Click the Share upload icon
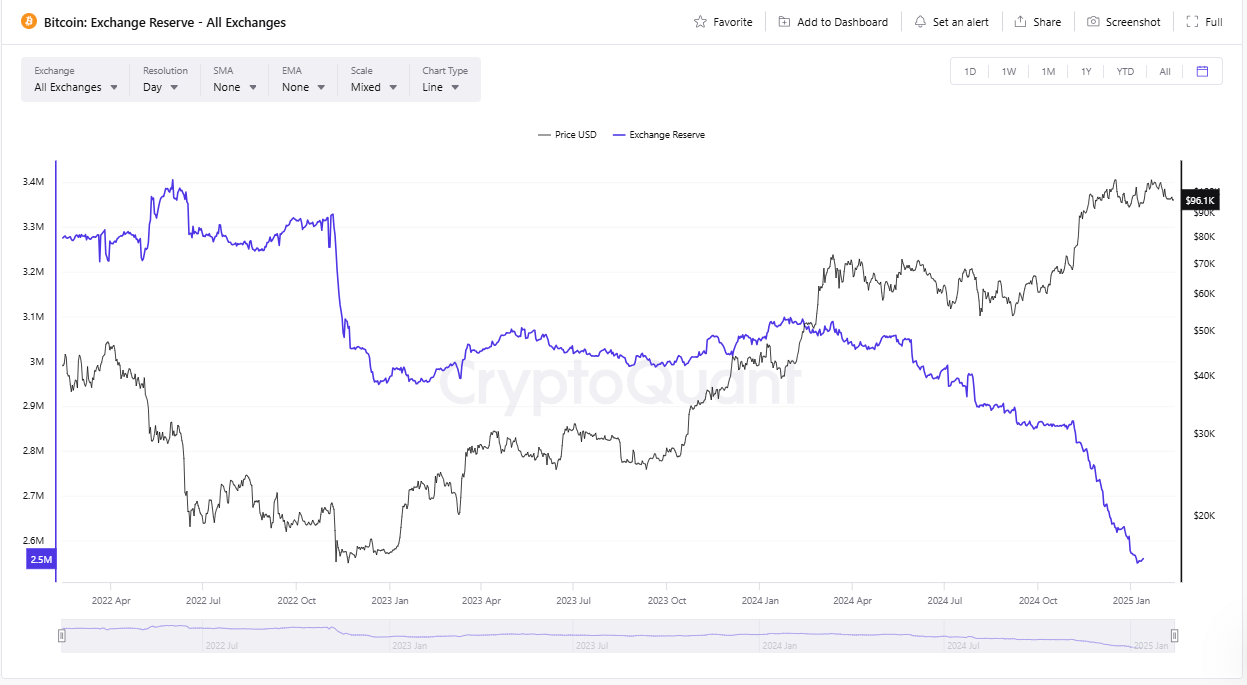 pos(1020,22)
